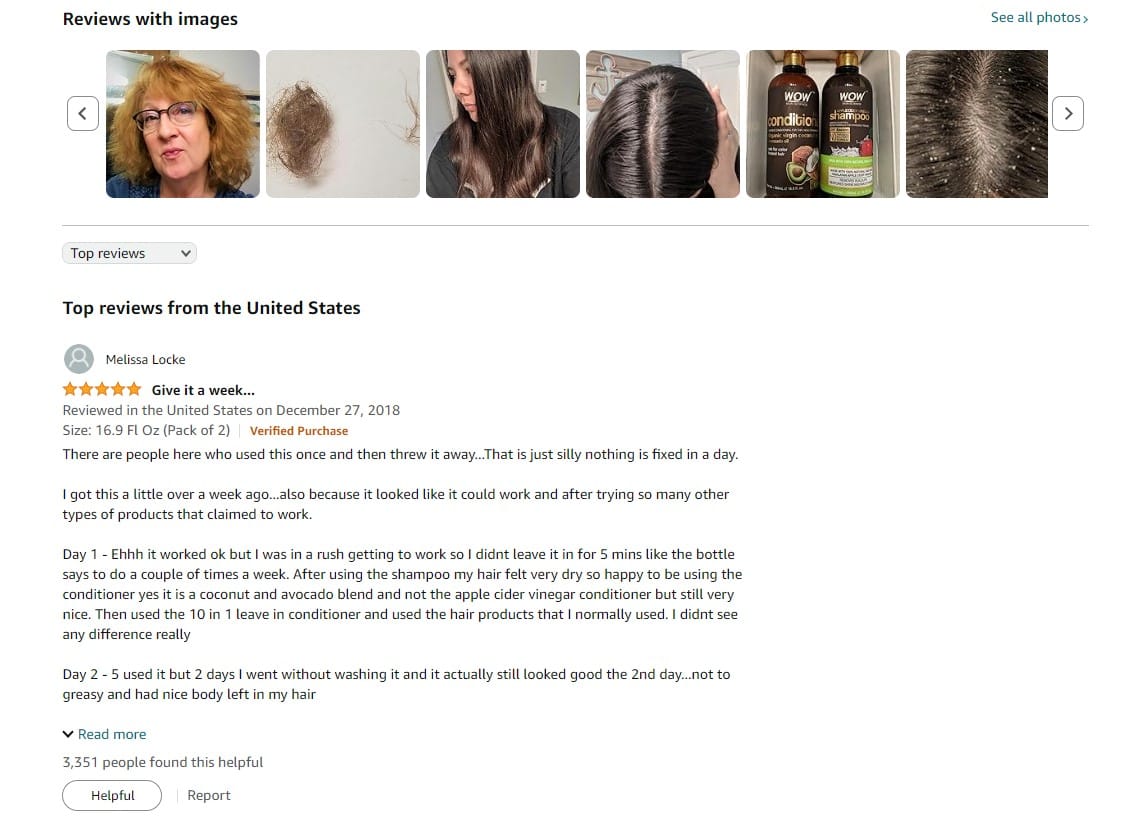Open the long brown hair review photo

tap(503, 124)
